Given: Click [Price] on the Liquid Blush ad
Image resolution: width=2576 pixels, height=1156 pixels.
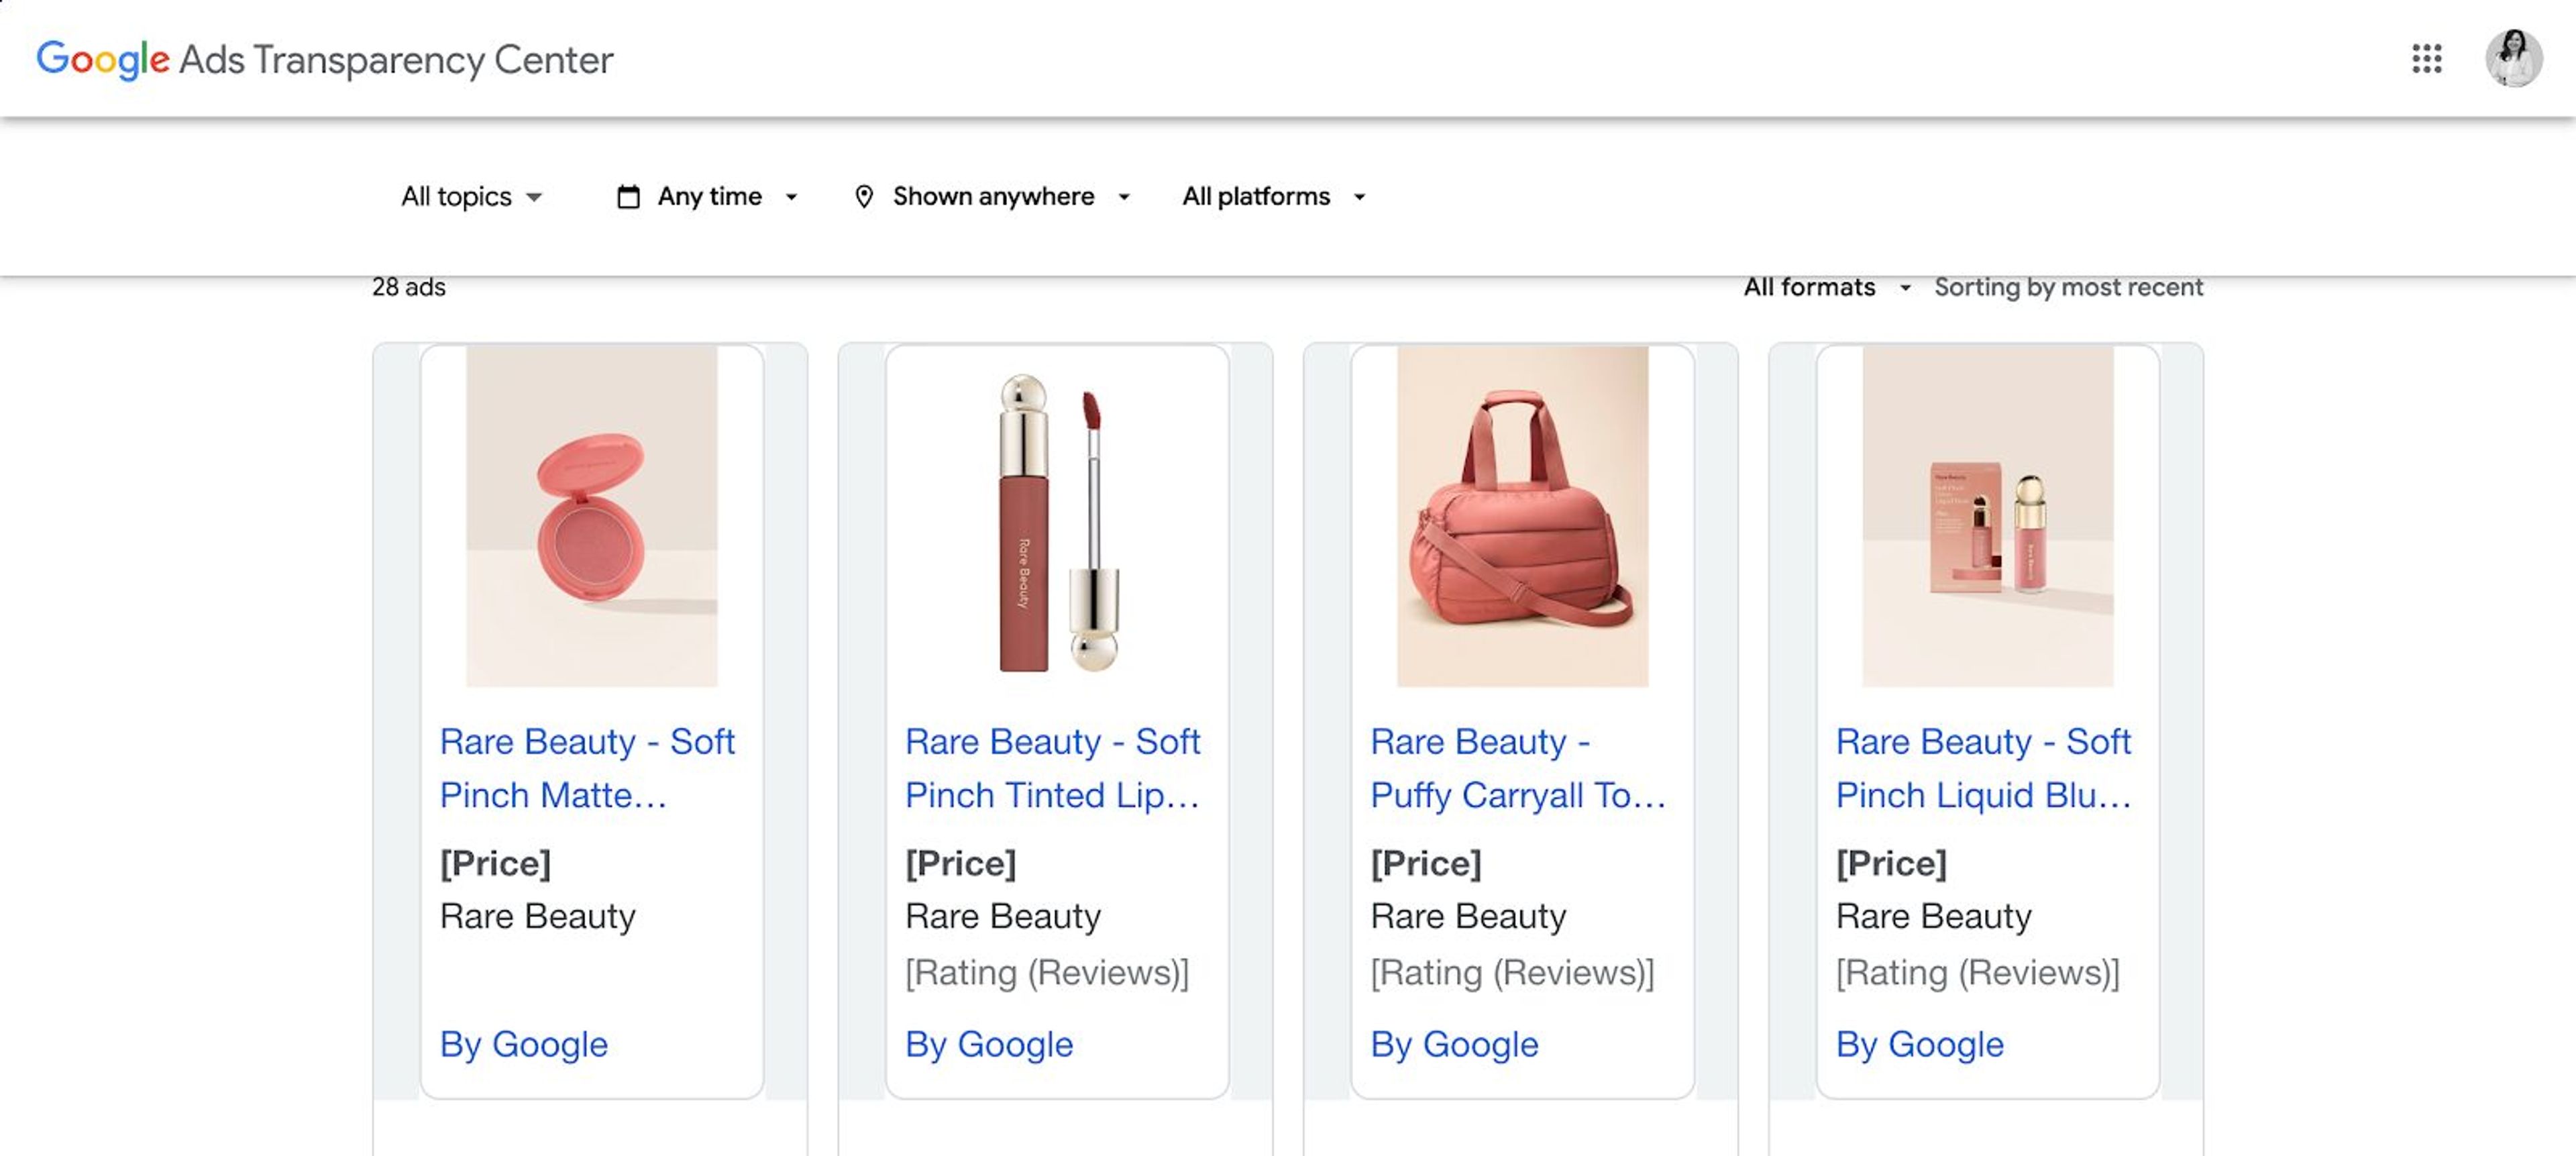Looking at the screenshot, I should point(1891,863).
